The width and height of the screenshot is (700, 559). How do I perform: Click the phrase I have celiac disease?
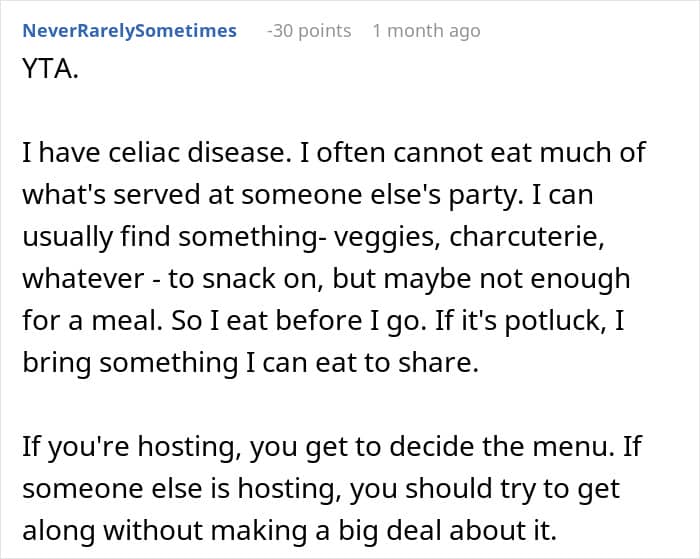coord(154,153)
